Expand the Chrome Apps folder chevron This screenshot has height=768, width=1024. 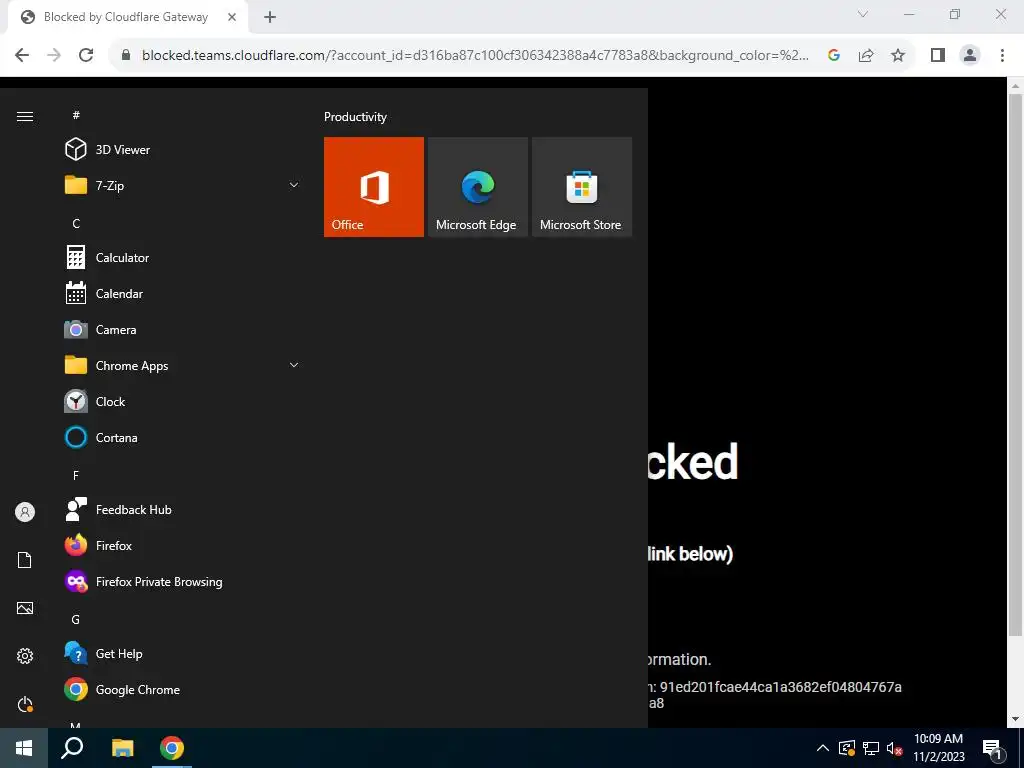pos(294,365)
